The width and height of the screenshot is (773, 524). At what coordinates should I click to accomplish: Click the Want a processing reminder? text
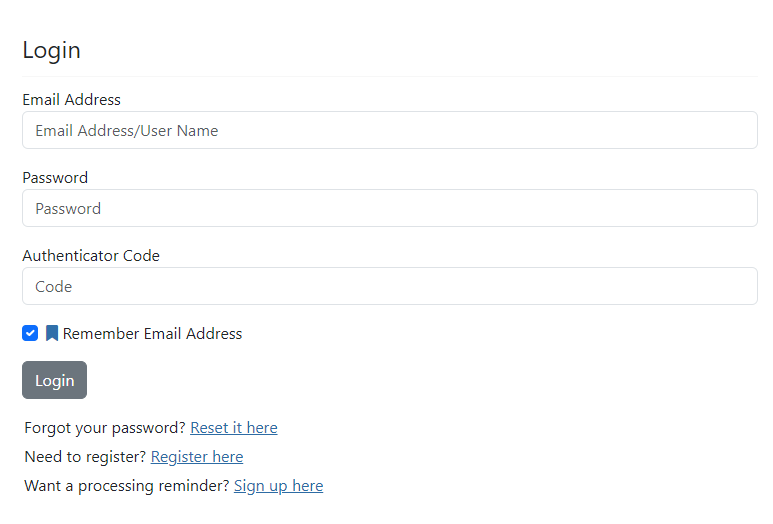pyautogui.click(x=127, y=486)
